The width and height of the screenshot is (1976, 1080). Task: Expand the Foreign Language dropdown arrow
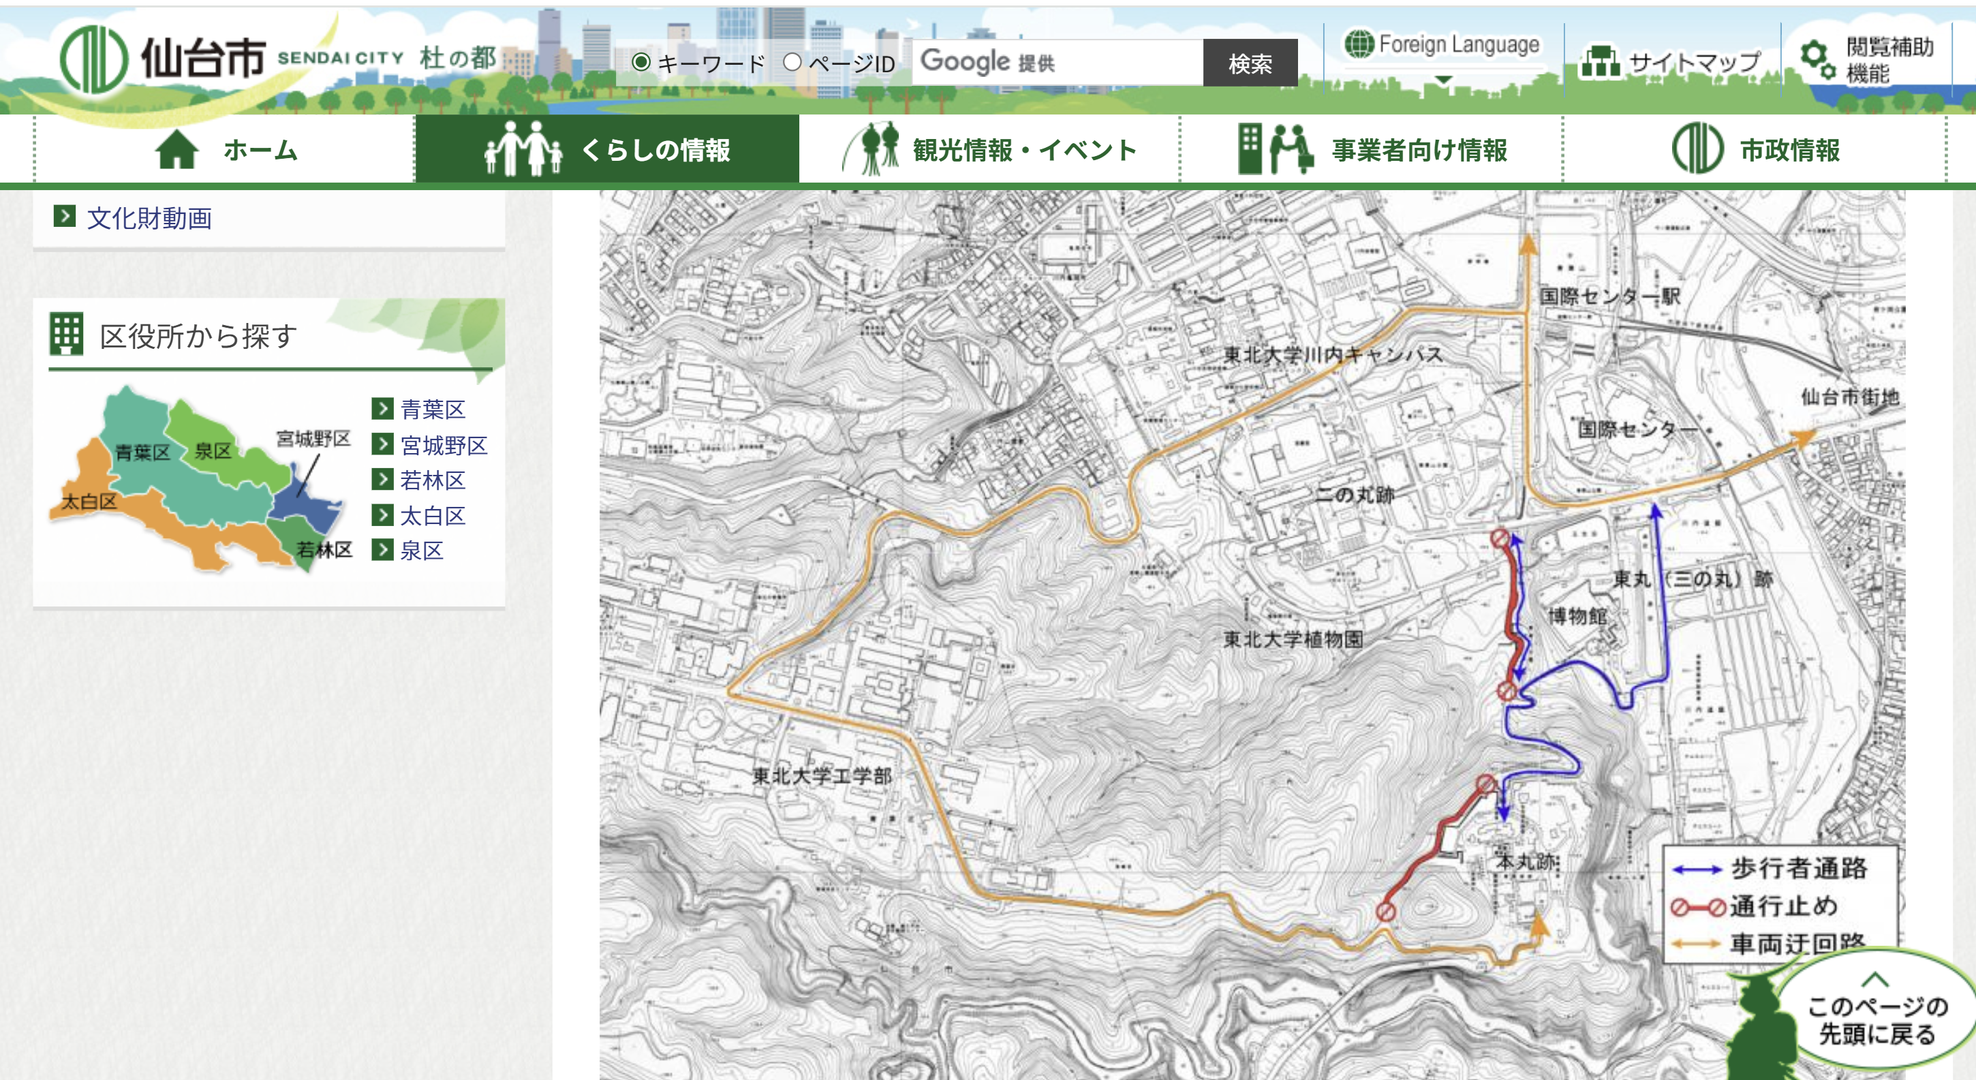point(1442,80)
